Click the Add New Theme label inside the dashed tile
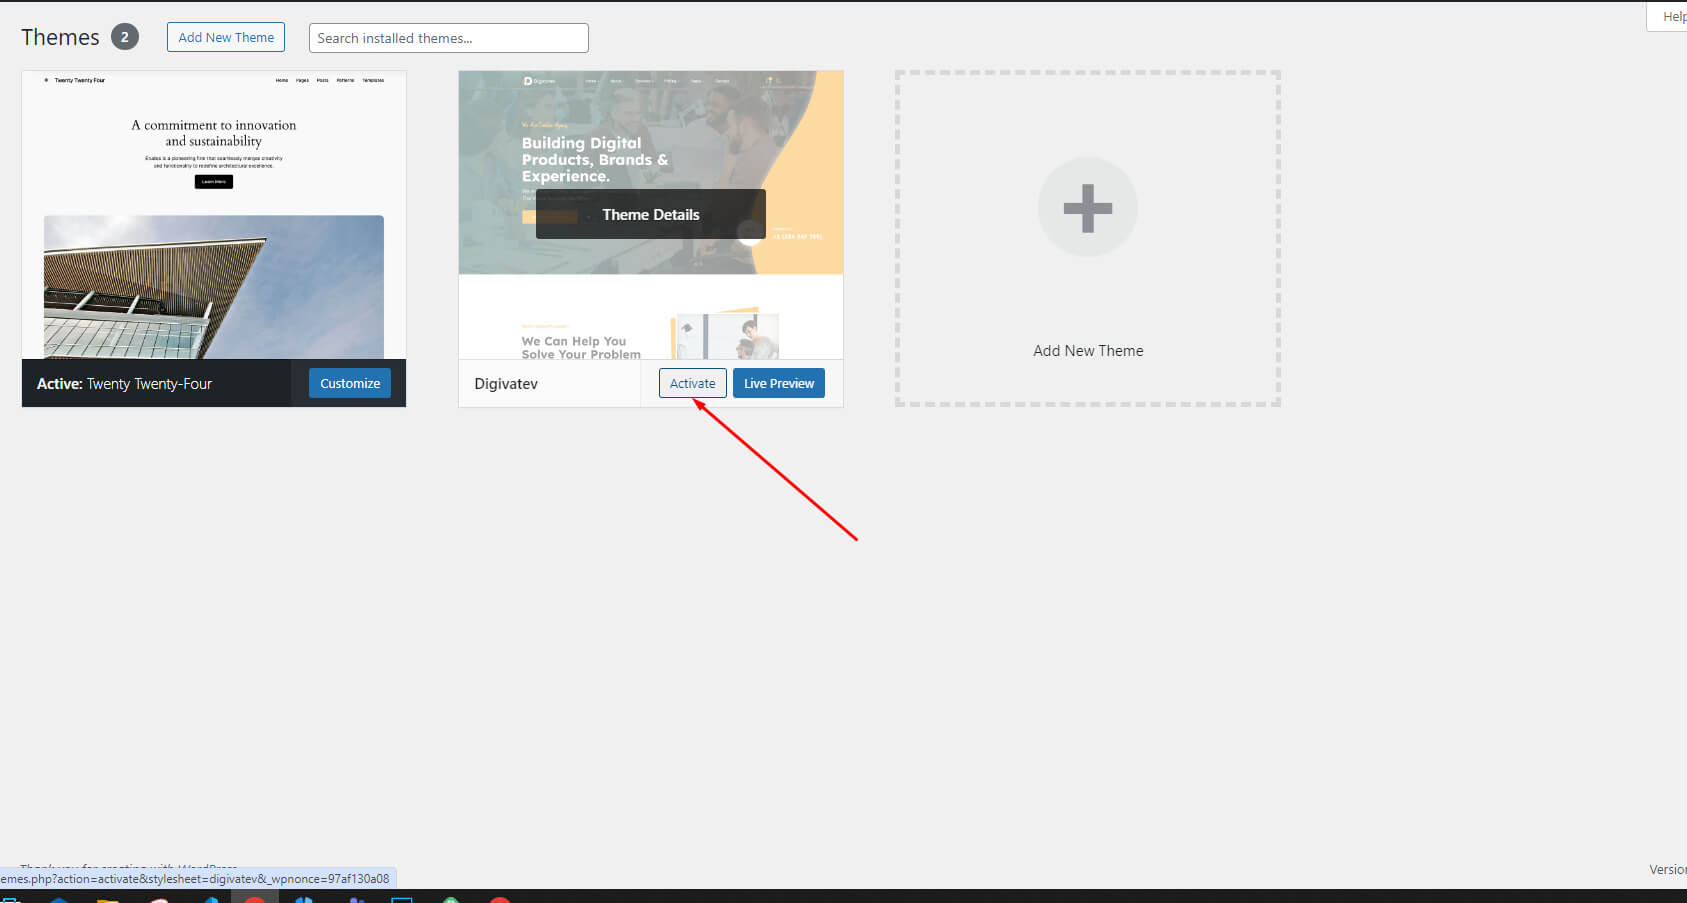The image size is (1687, 903). [x=1088, y=351]
